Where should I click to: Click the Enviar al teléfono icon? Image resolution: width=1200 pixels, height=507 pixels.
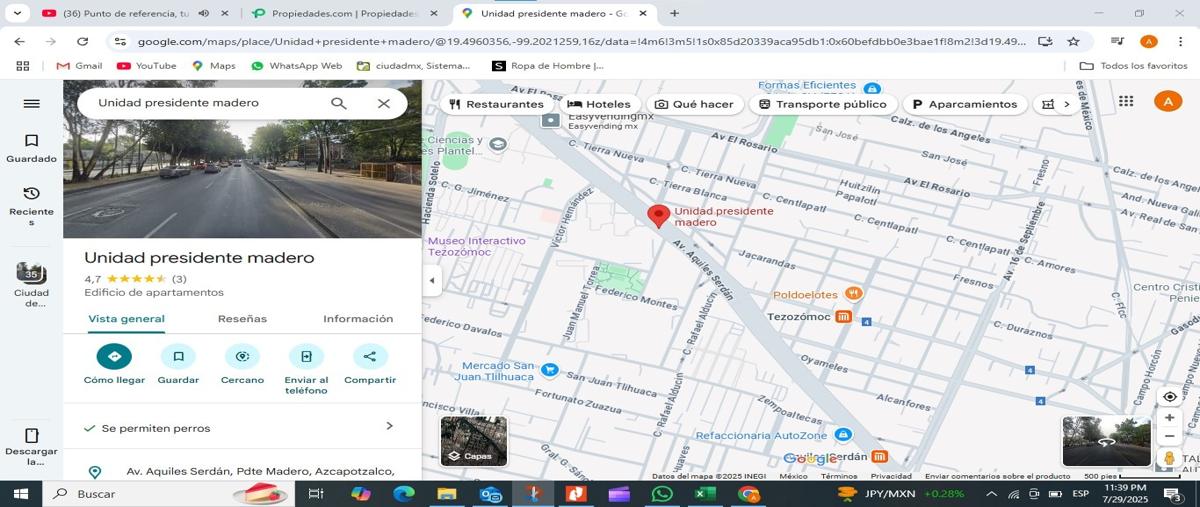306,356
